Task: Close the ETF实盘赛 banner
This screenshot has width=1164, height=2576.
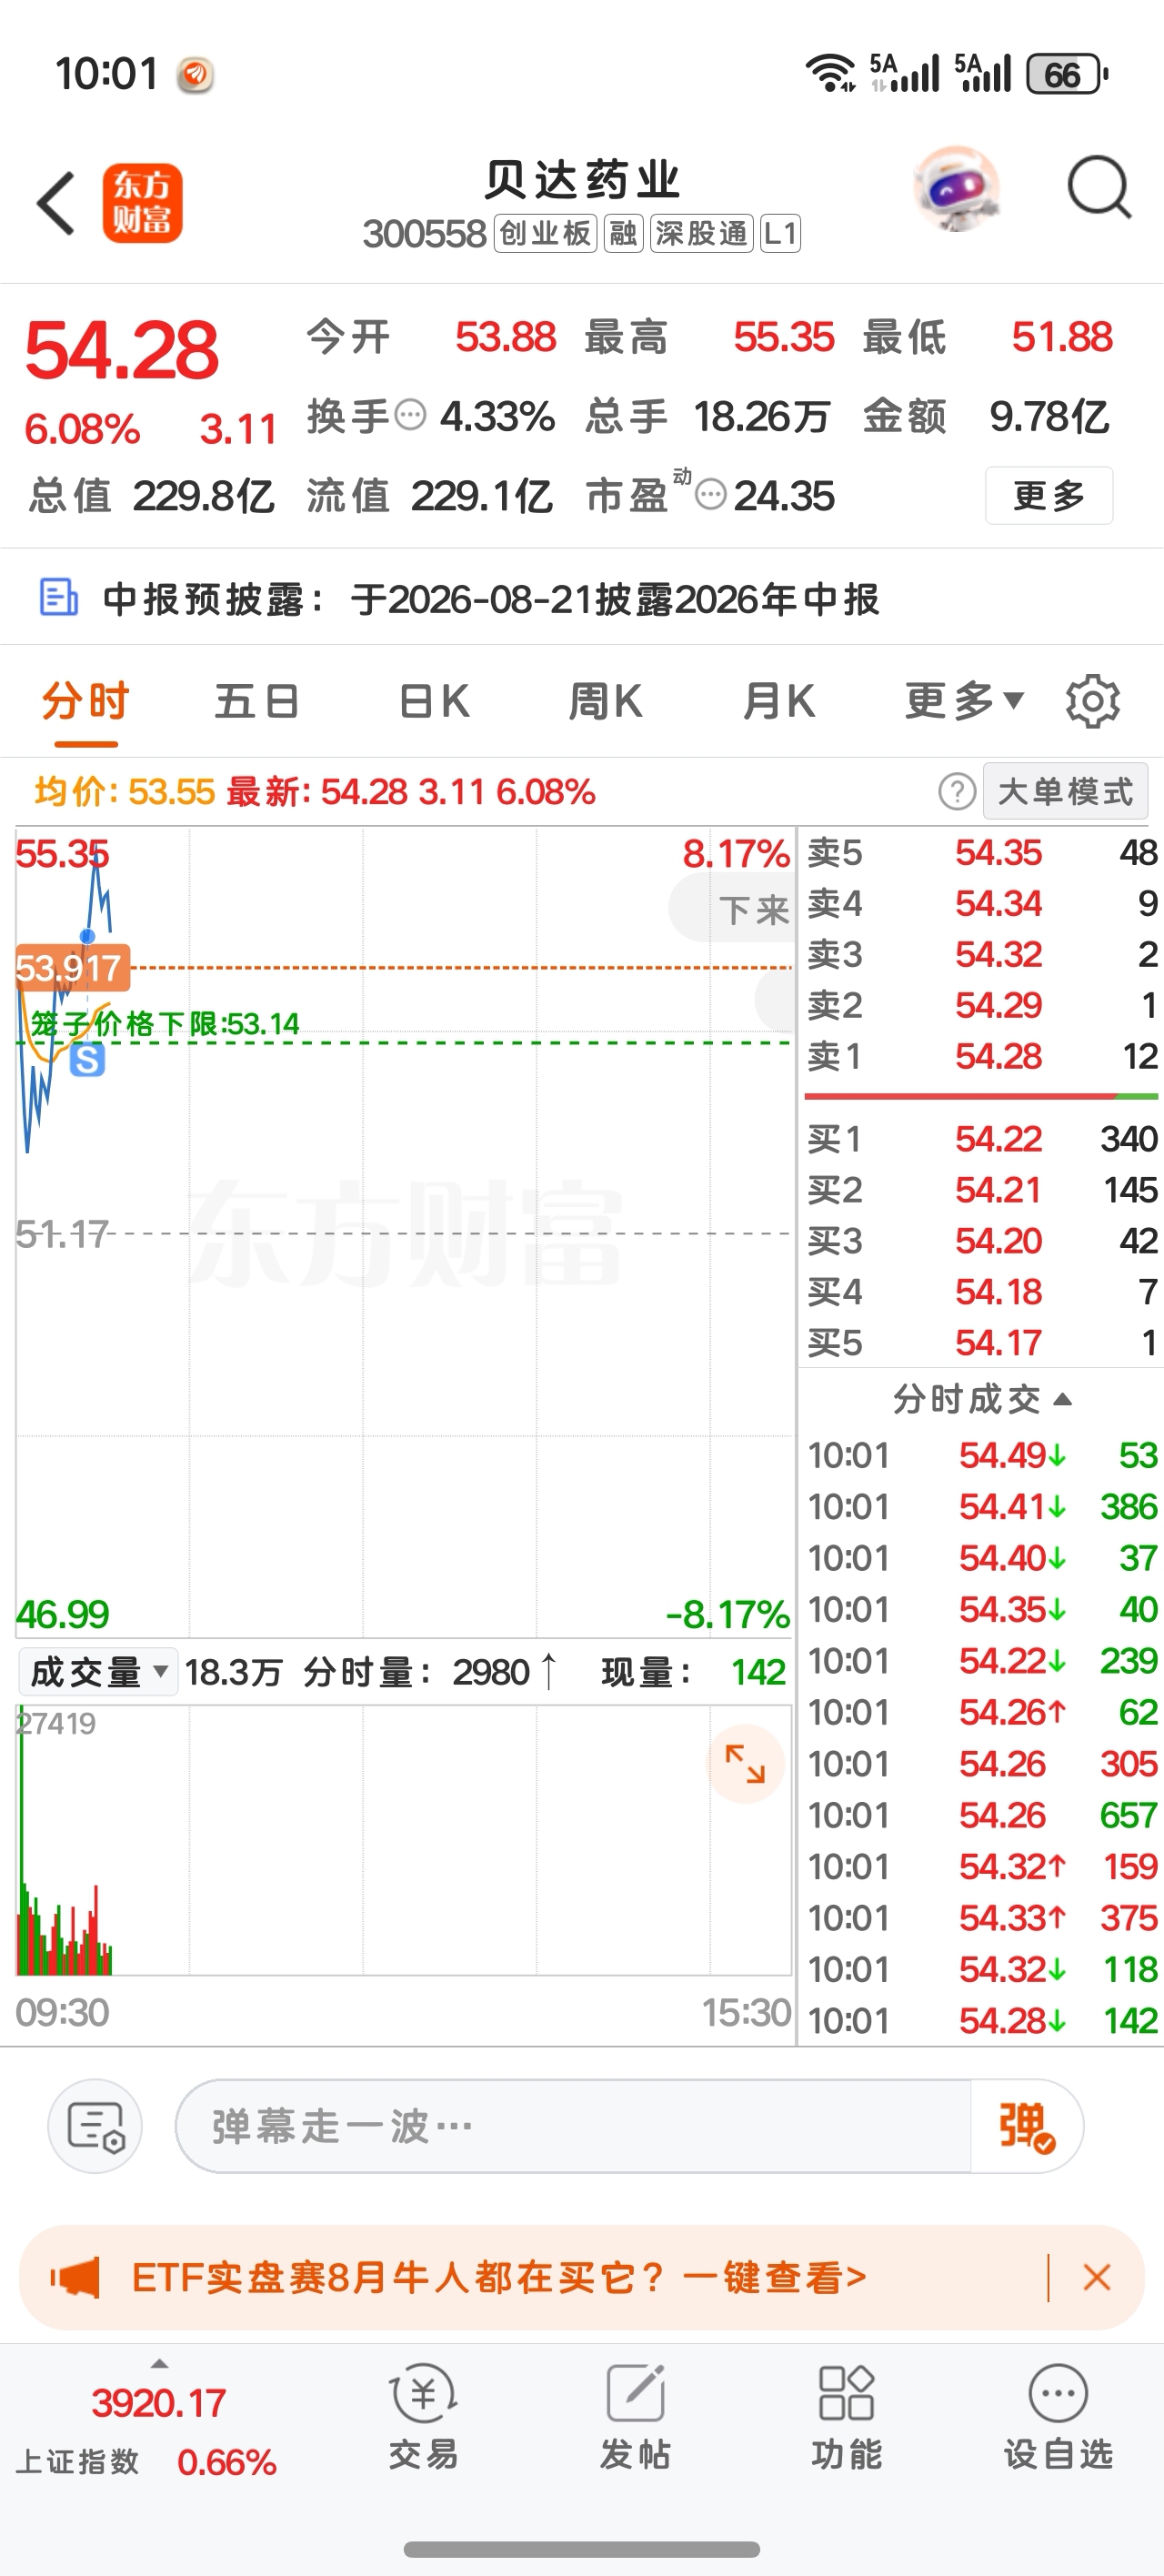Action: click(x=1097, y=2278)
